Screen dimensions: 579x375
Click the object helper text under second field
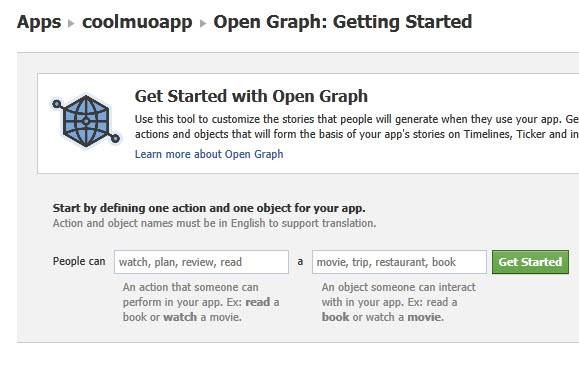pyautogui.click(x=398, y=302)
